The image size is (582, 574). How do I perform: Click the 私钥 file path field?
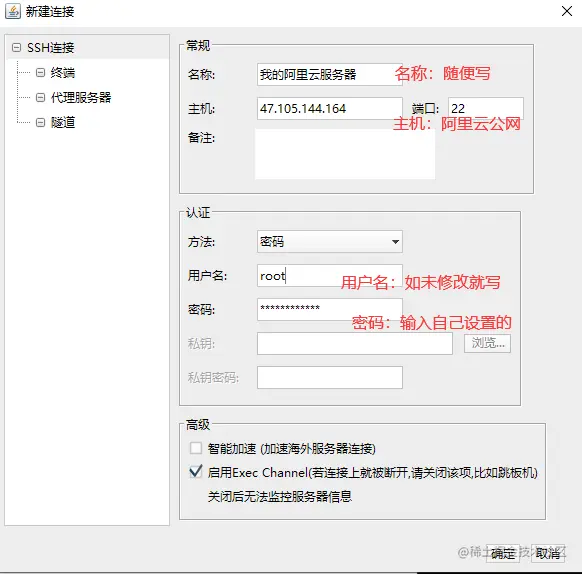point(354,343)
